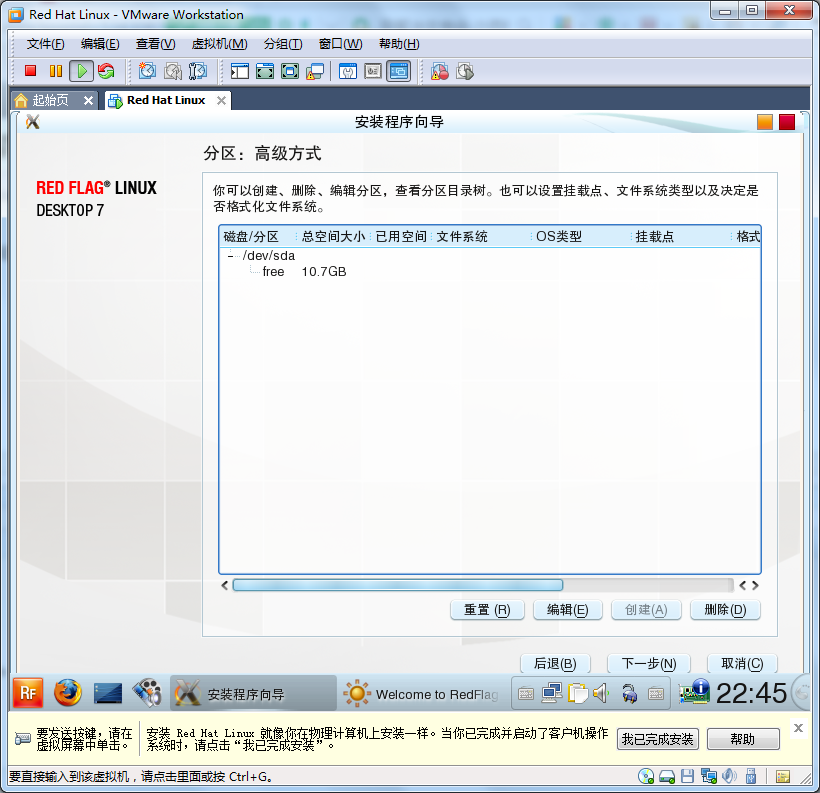Launch Firefox from the guest taskbar
This screenshot has width=820, height=793.
coord(68,693)
